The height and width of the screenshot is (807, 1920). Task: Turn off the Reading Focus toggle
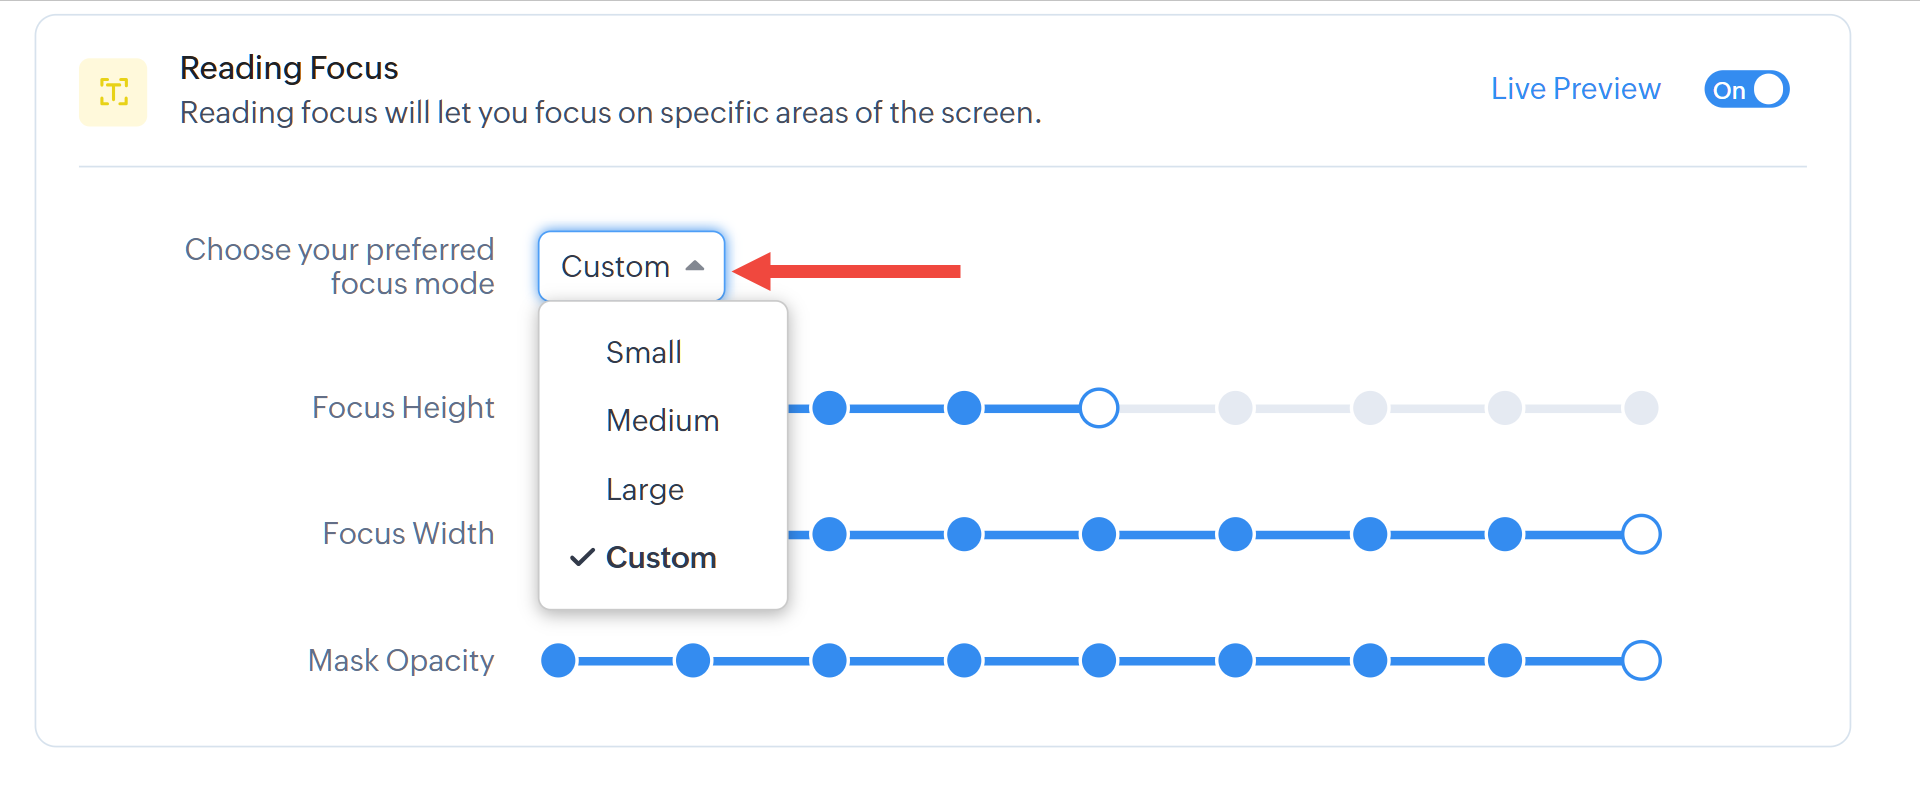click(x=1746, y=90)
